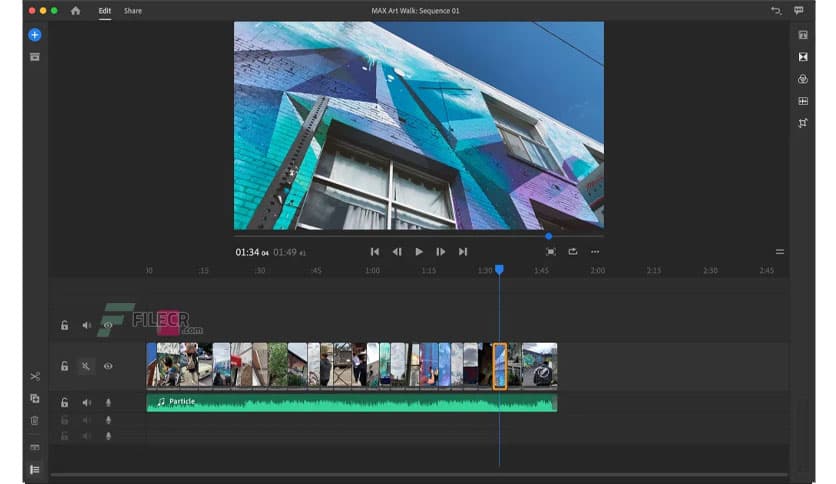Toggle the muted audio icon on the main video track

(86, 366)
